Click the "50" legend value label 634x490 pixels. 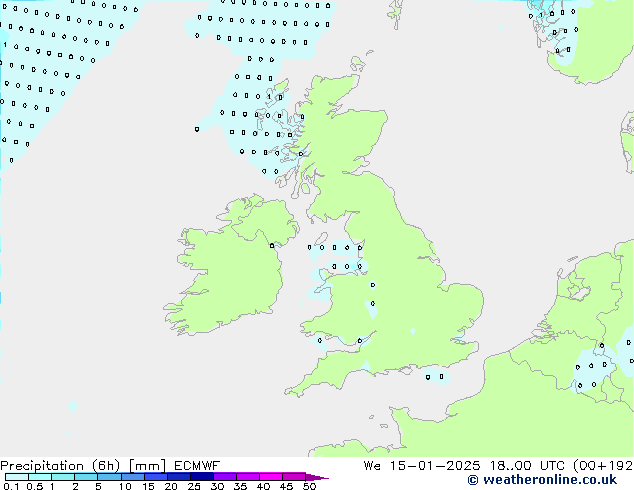click(309, 486)
